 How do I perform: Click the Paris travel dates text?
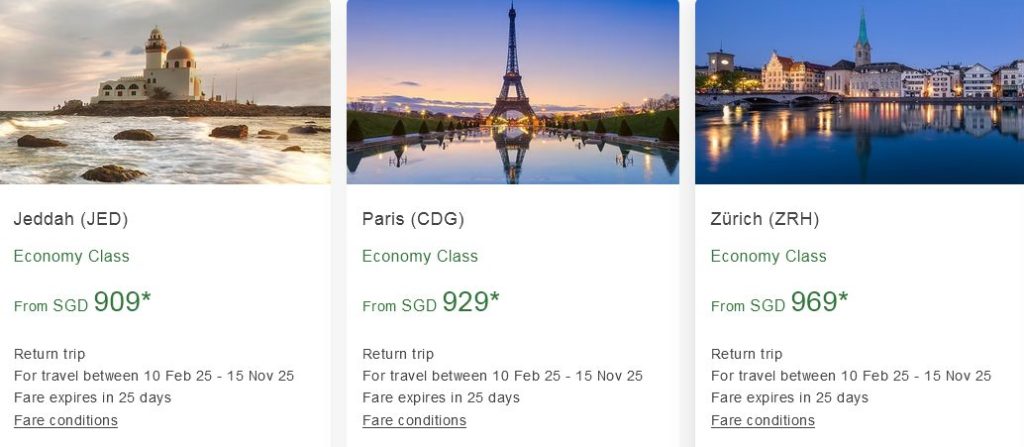[502, 376]
